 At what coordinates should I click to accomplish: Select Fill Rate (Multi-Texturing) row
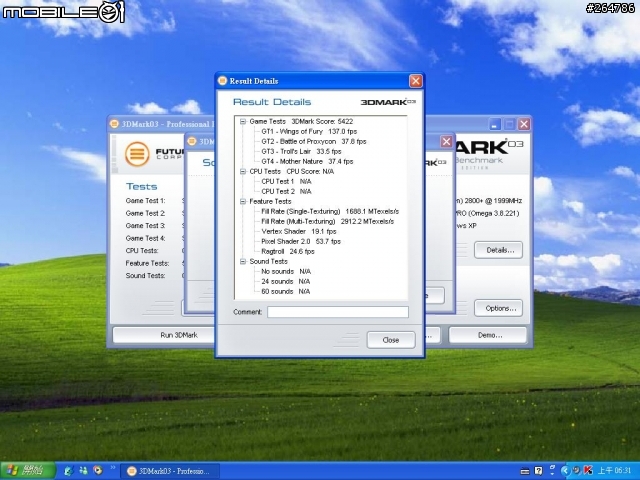[327, 221]
